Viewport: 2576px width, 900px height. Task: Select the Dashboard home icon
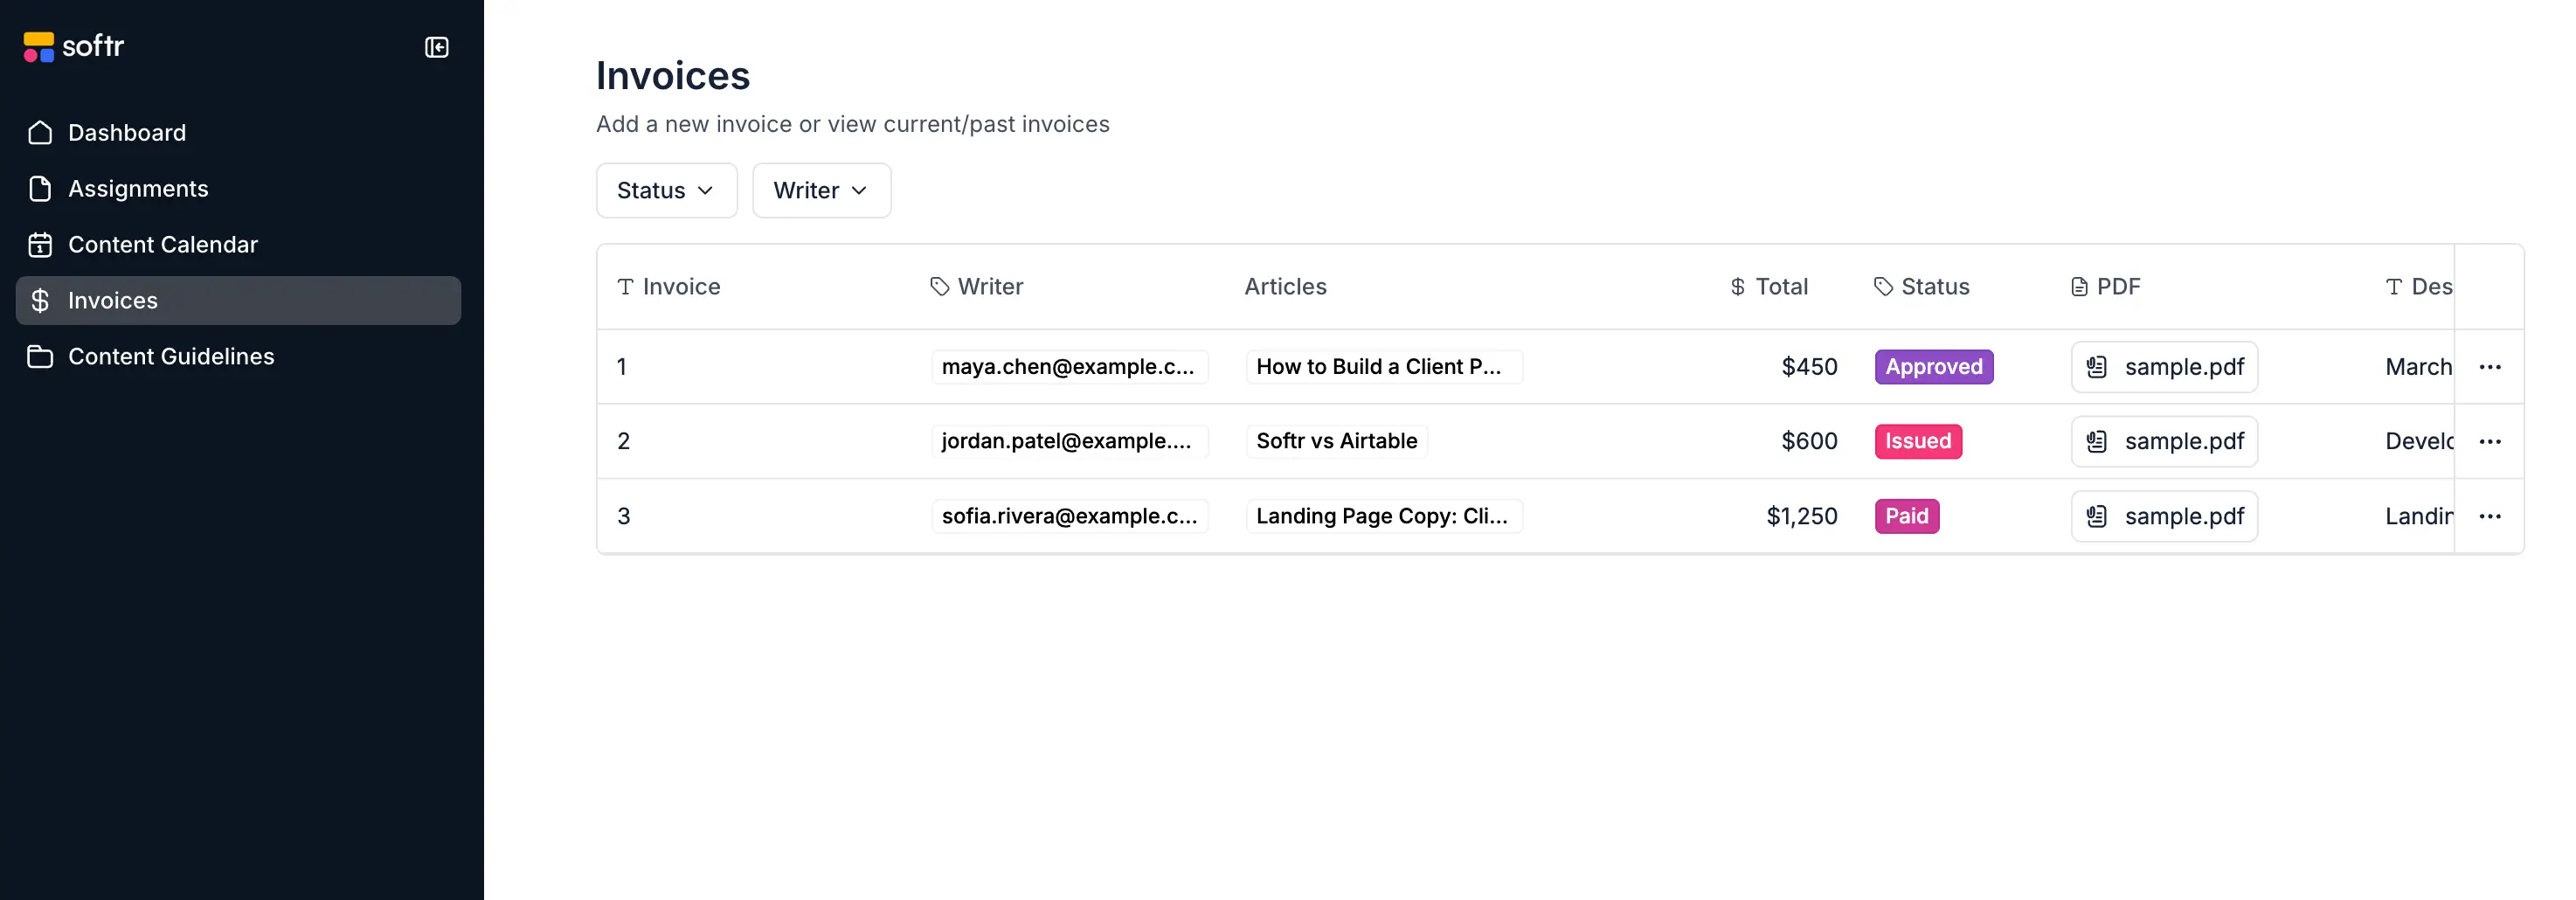coord(40,132)
